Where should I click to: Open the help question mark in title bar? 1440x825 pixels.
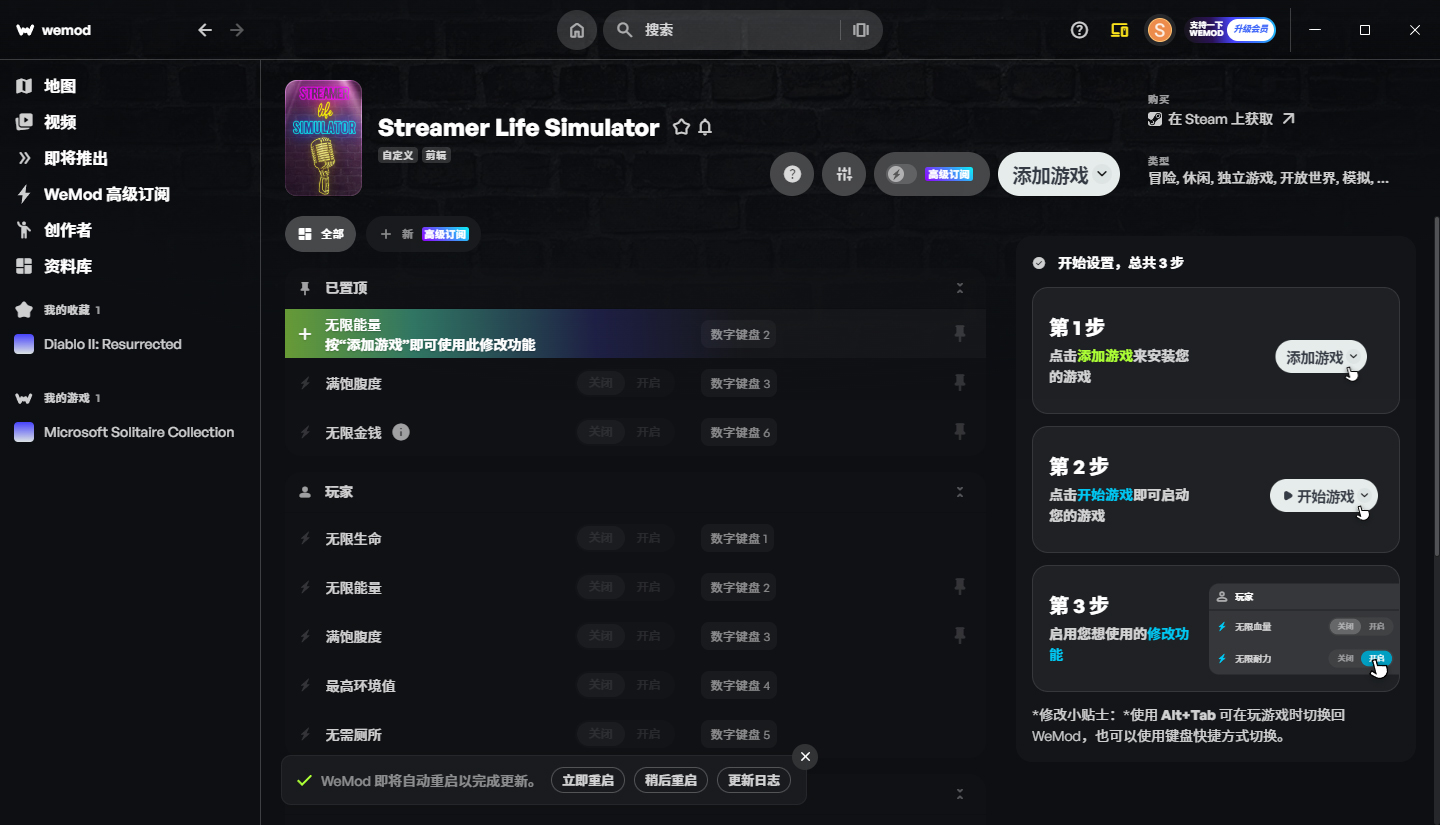1079,30
